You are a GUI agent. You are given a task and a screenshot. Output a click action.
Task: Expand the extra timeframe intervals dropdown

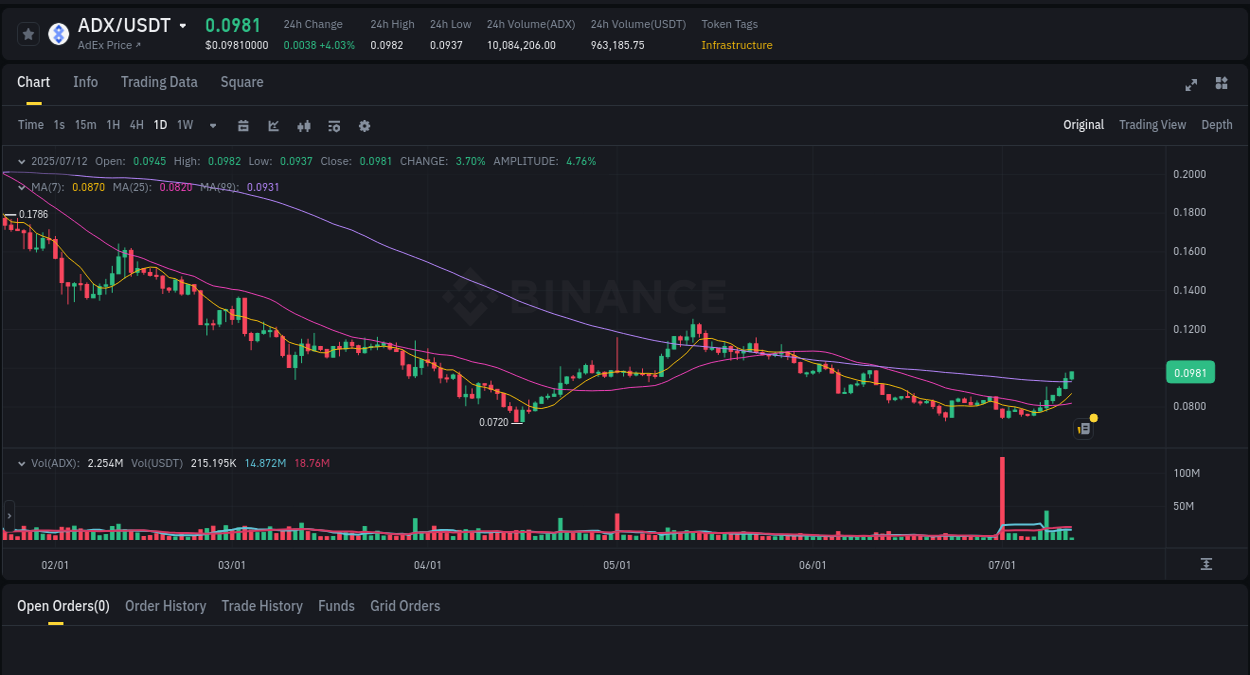coord(211,125)
